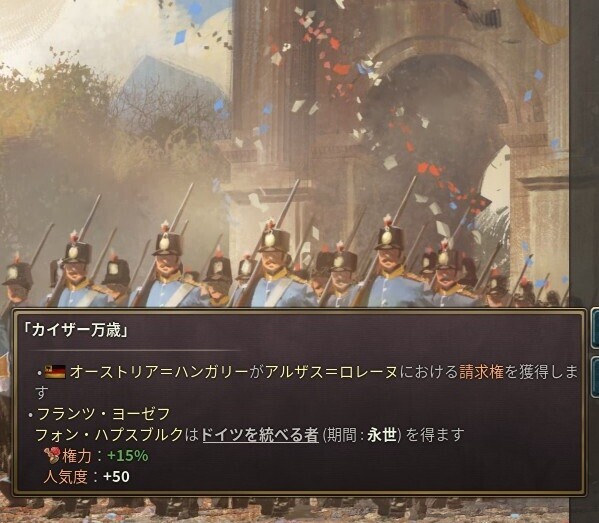Click the フォン・ハプスブルク surname text

click(109, 435)
